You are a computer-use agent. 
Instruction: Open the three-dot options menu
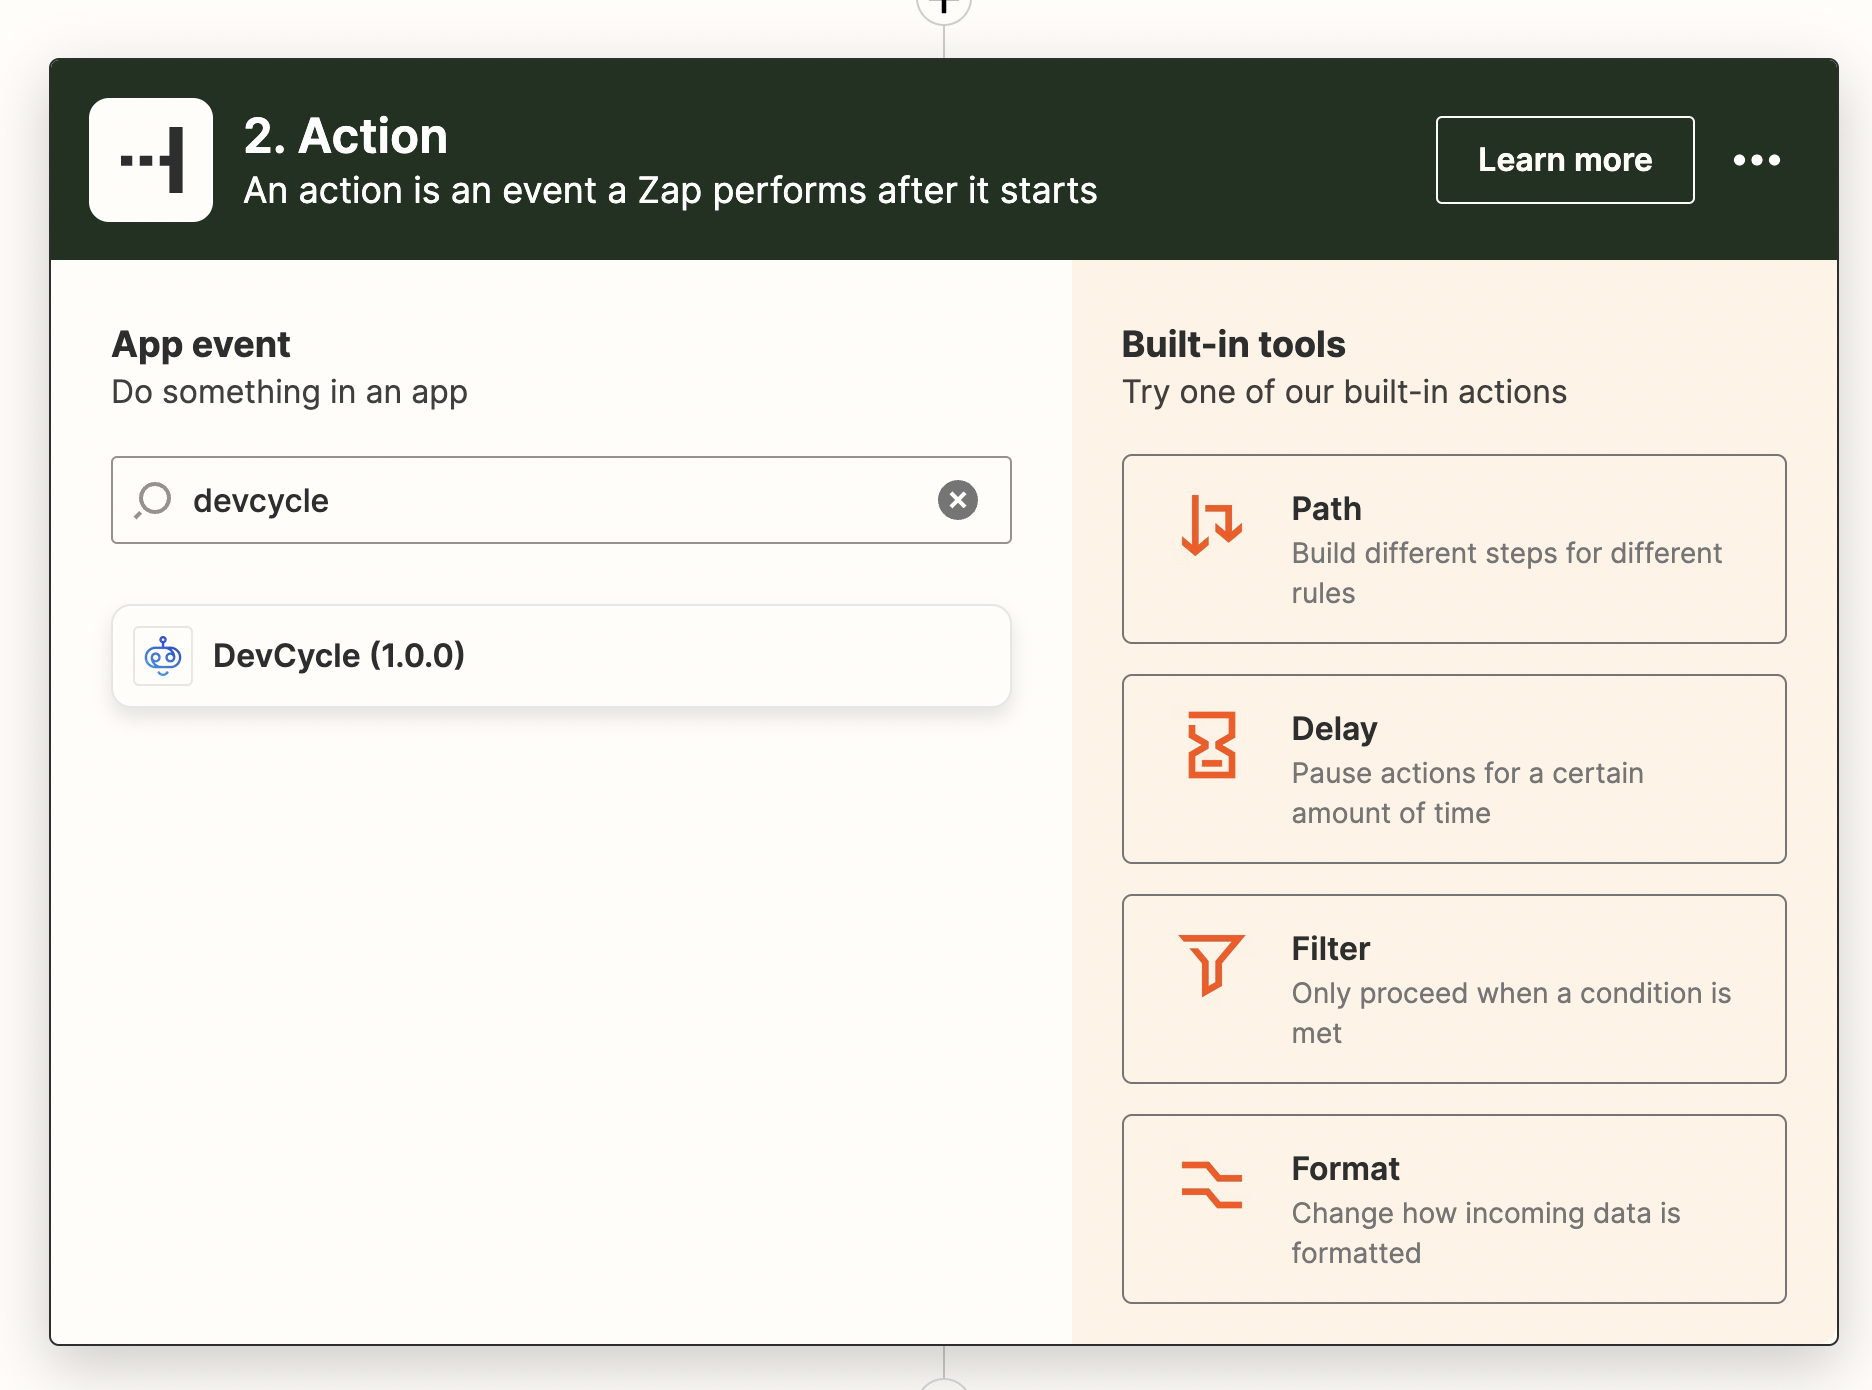click(1758, 160)
